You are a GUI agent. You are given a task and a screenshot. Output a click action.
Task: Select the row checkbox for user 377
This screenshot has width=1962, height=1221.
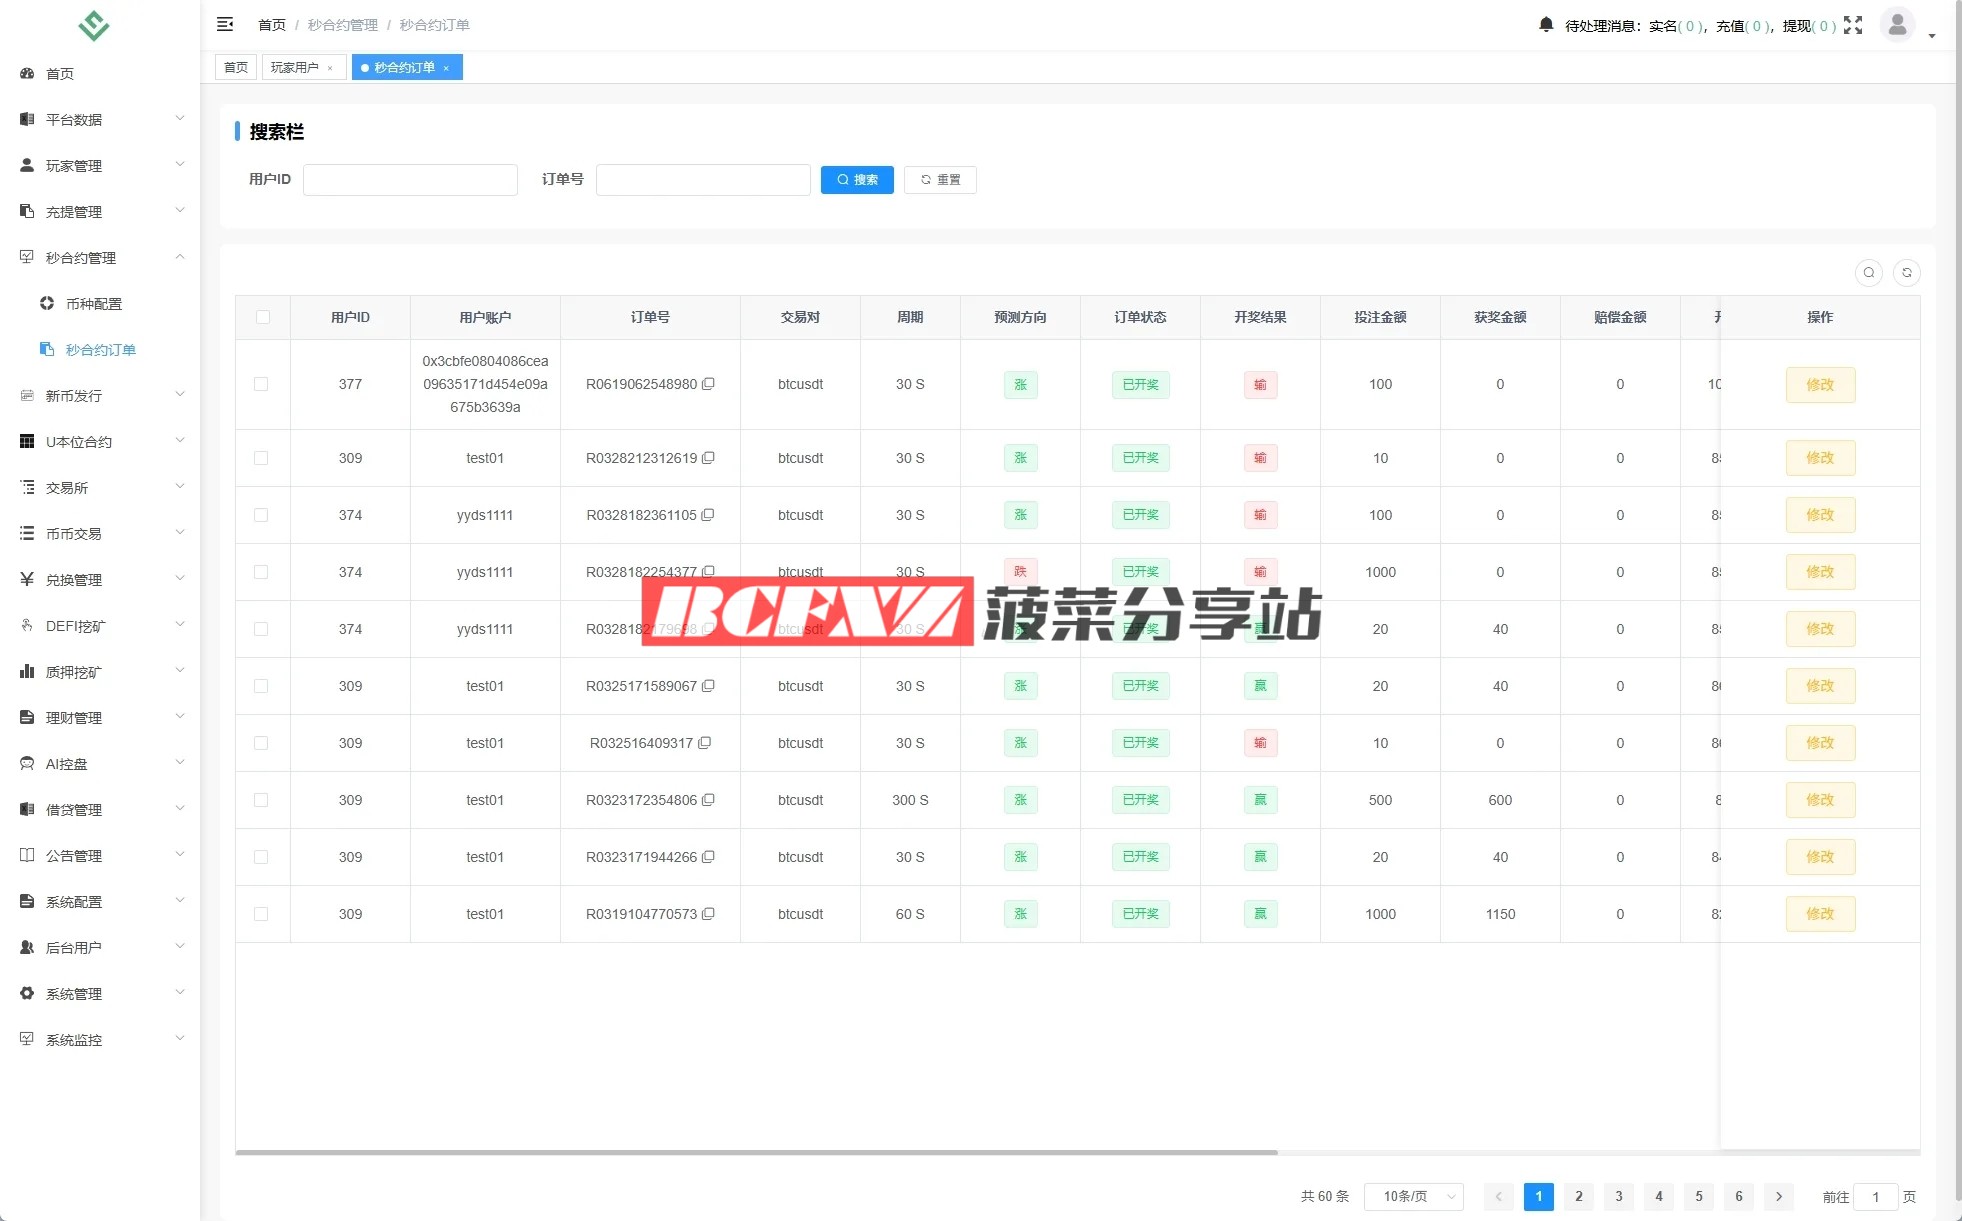(x=261, y=384)
